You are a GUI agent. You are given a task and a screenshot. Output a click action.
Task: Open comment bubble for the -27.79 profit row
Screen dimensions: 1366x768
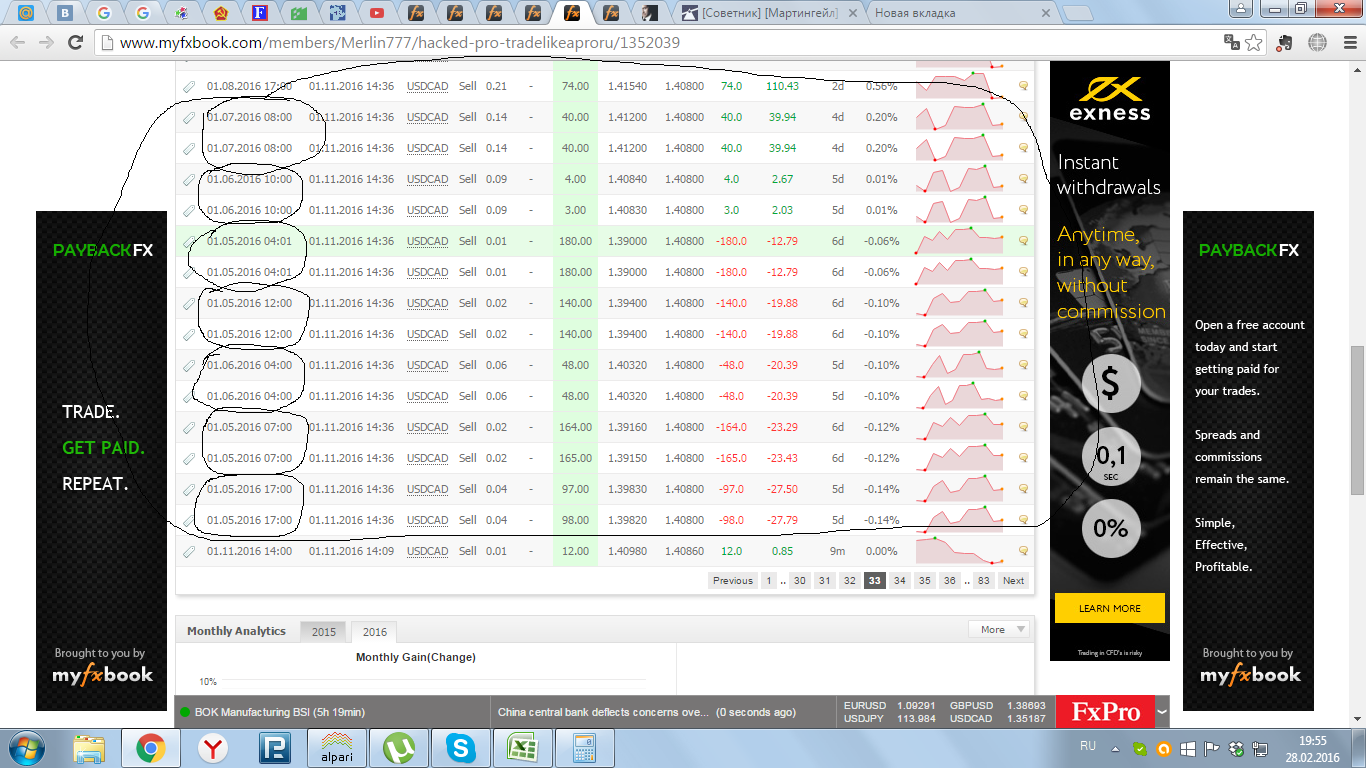[1023, 521]
